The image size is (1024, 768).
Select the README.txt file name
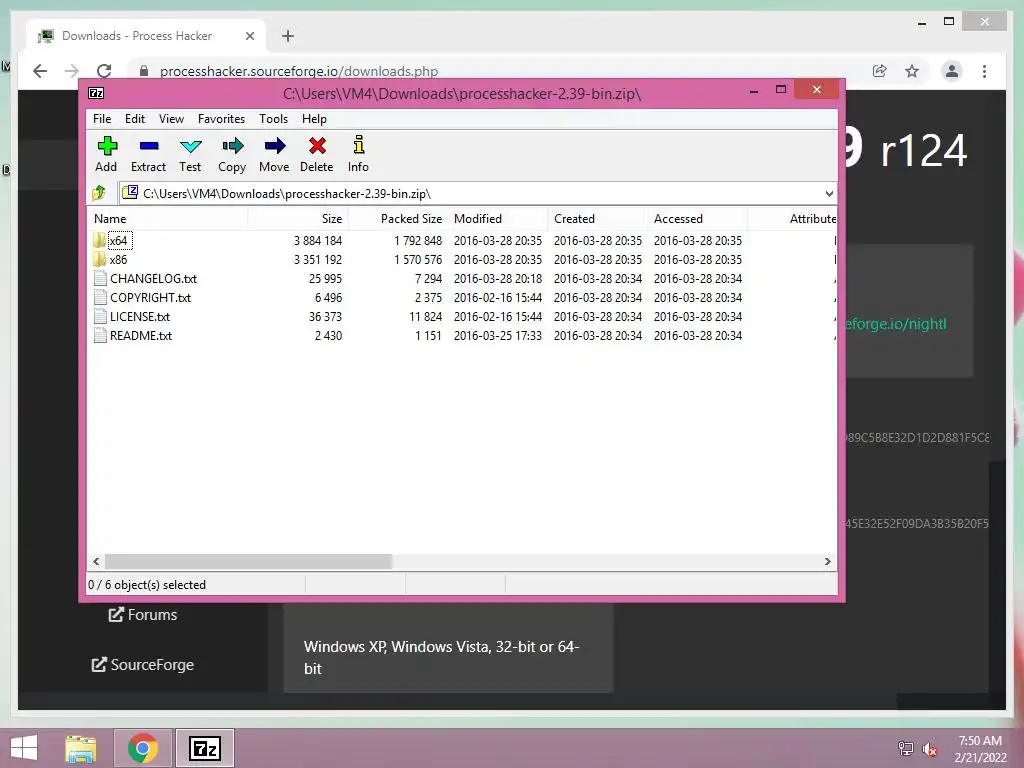[141, 335]
